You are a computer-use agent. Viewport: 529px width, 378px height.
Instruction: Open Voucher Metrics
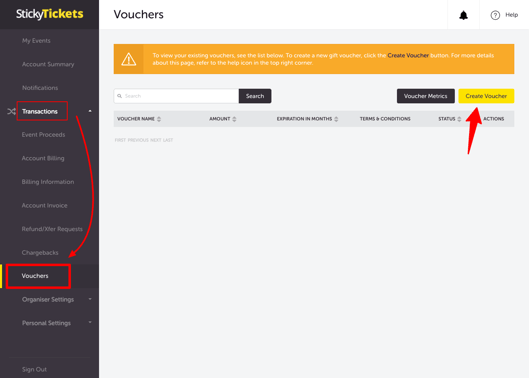click(425, 96)
